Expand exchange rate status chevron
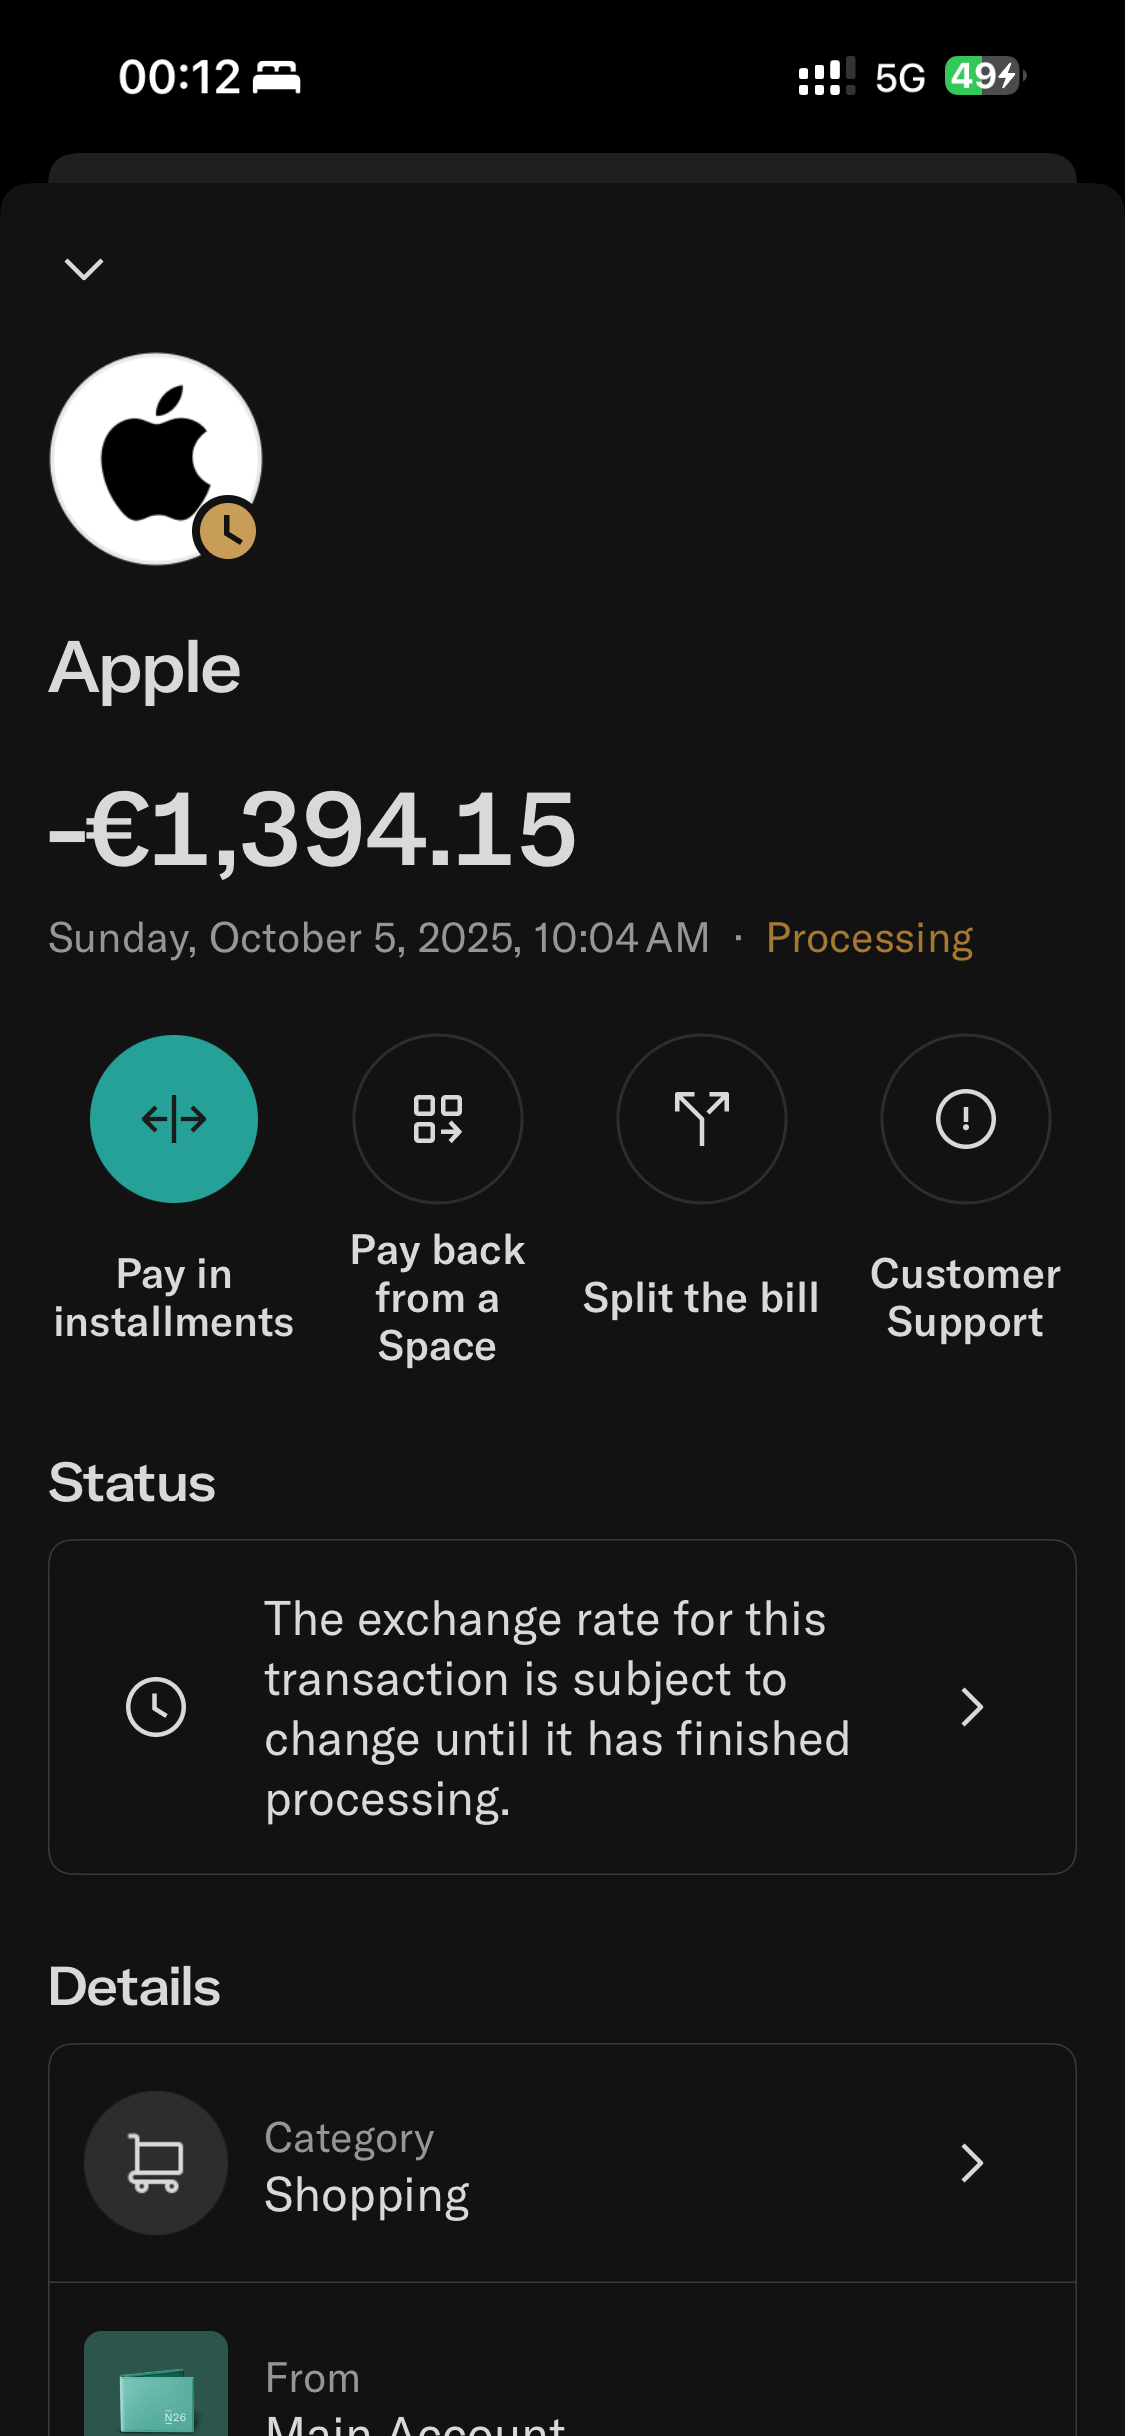1125x2436 pixels. tap(972, 1707)
